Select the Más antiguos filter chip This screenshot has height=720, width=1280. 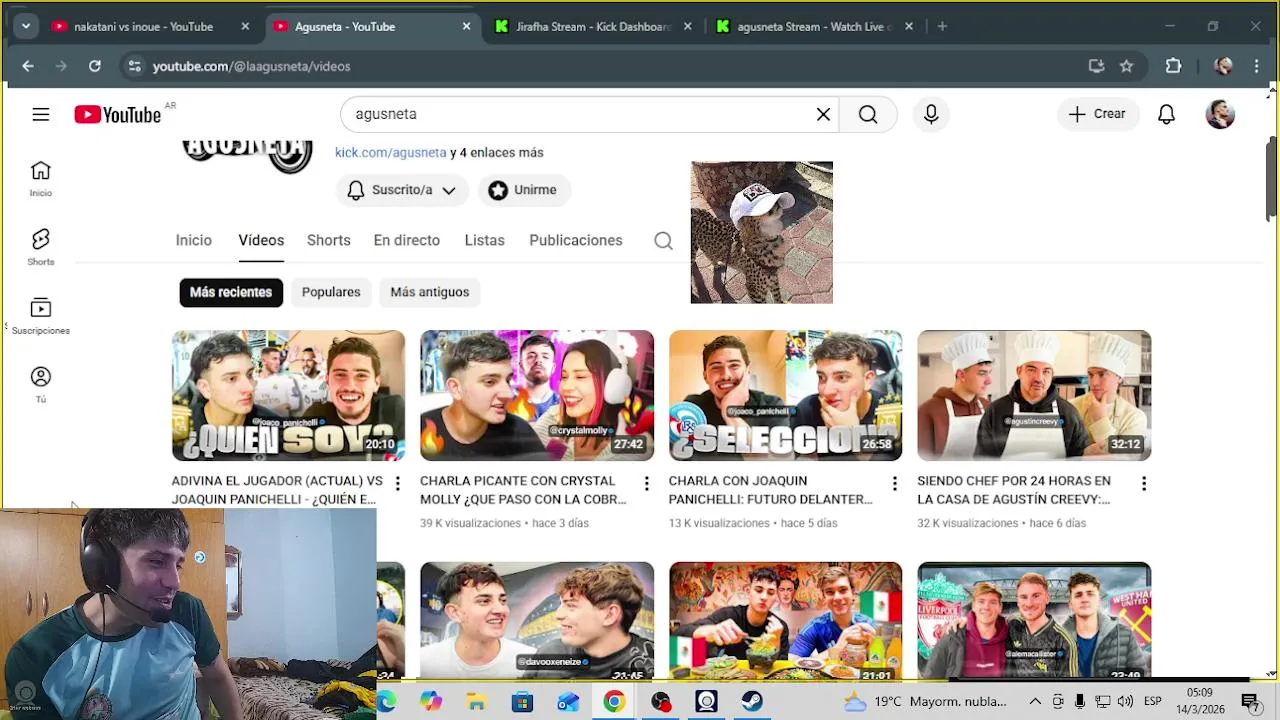(430, 292)
